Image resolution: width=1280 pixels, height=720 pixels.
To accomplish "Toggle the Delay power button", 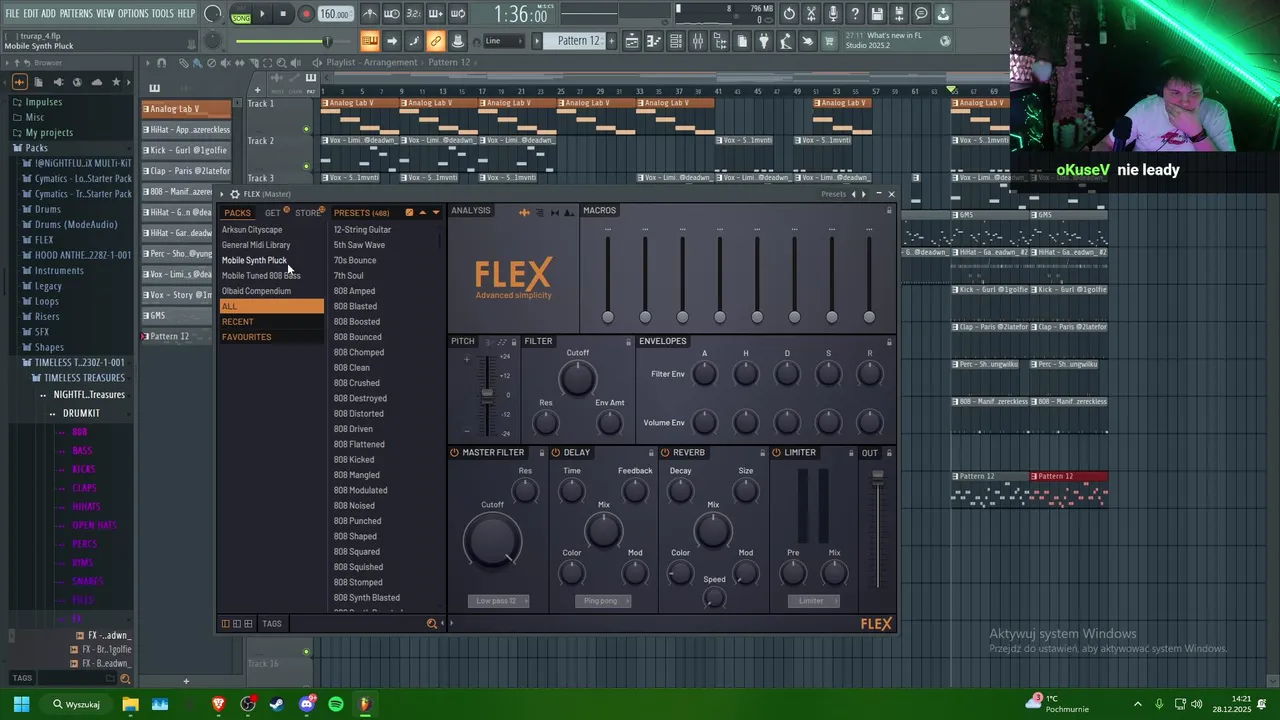I will (556, 453).
